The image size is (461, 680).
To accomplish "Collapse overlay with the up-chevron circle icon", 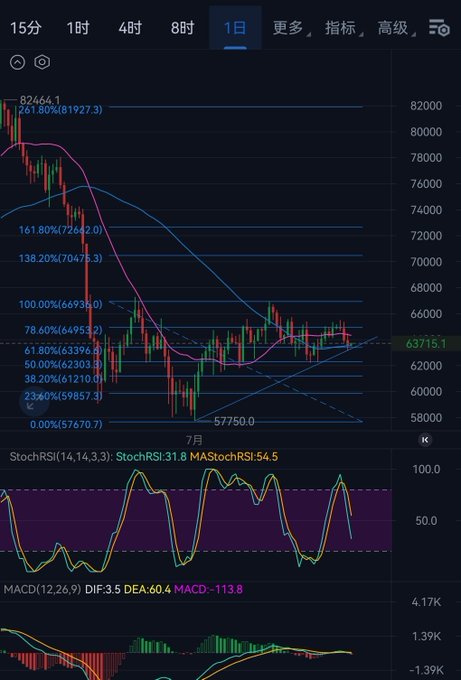I will coord(17,62).
